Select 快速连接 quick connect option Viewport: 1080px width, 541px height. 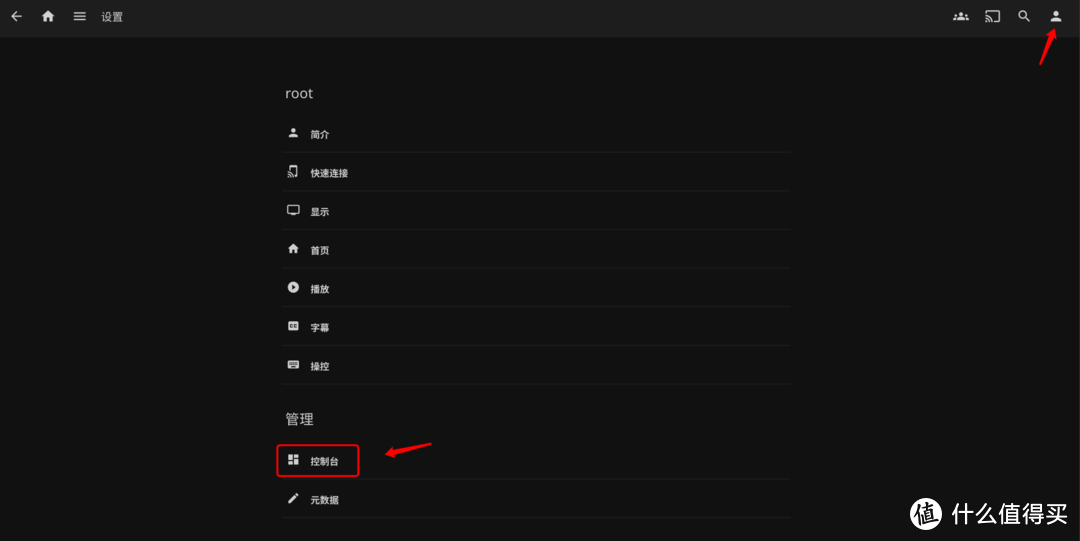[329, 173]
